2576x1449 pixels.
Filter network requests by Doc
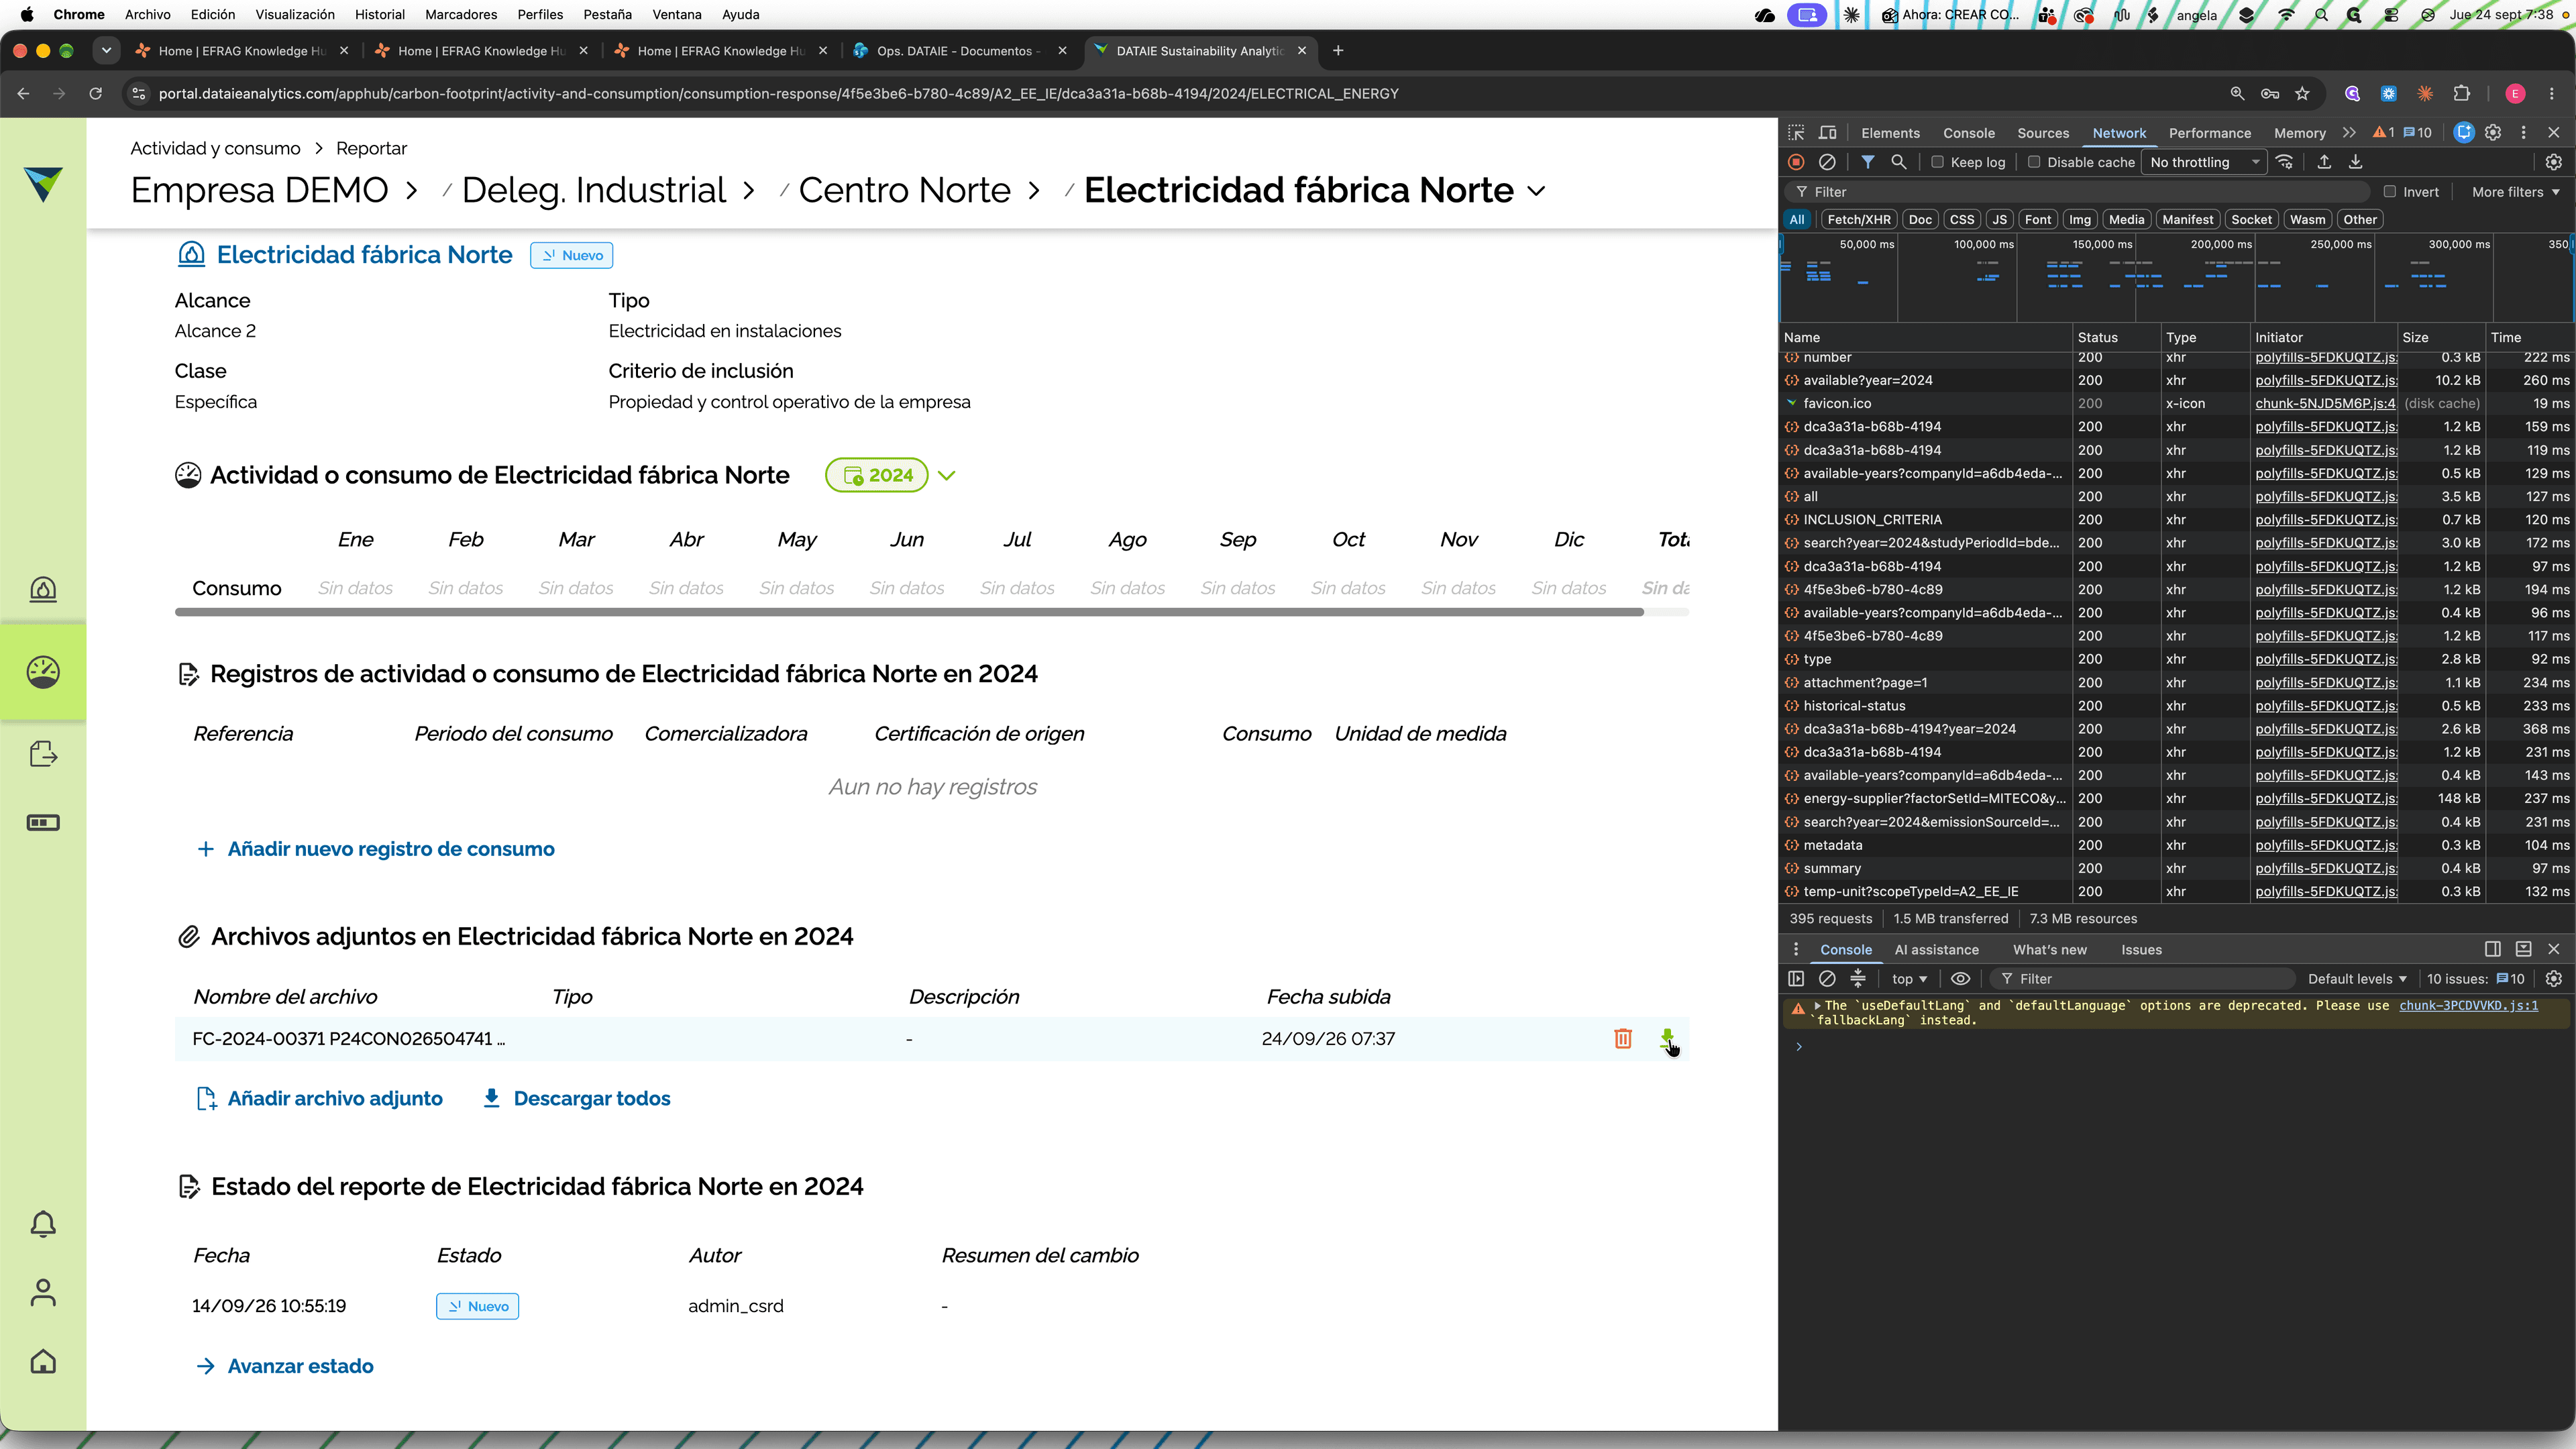(1920, 220)
